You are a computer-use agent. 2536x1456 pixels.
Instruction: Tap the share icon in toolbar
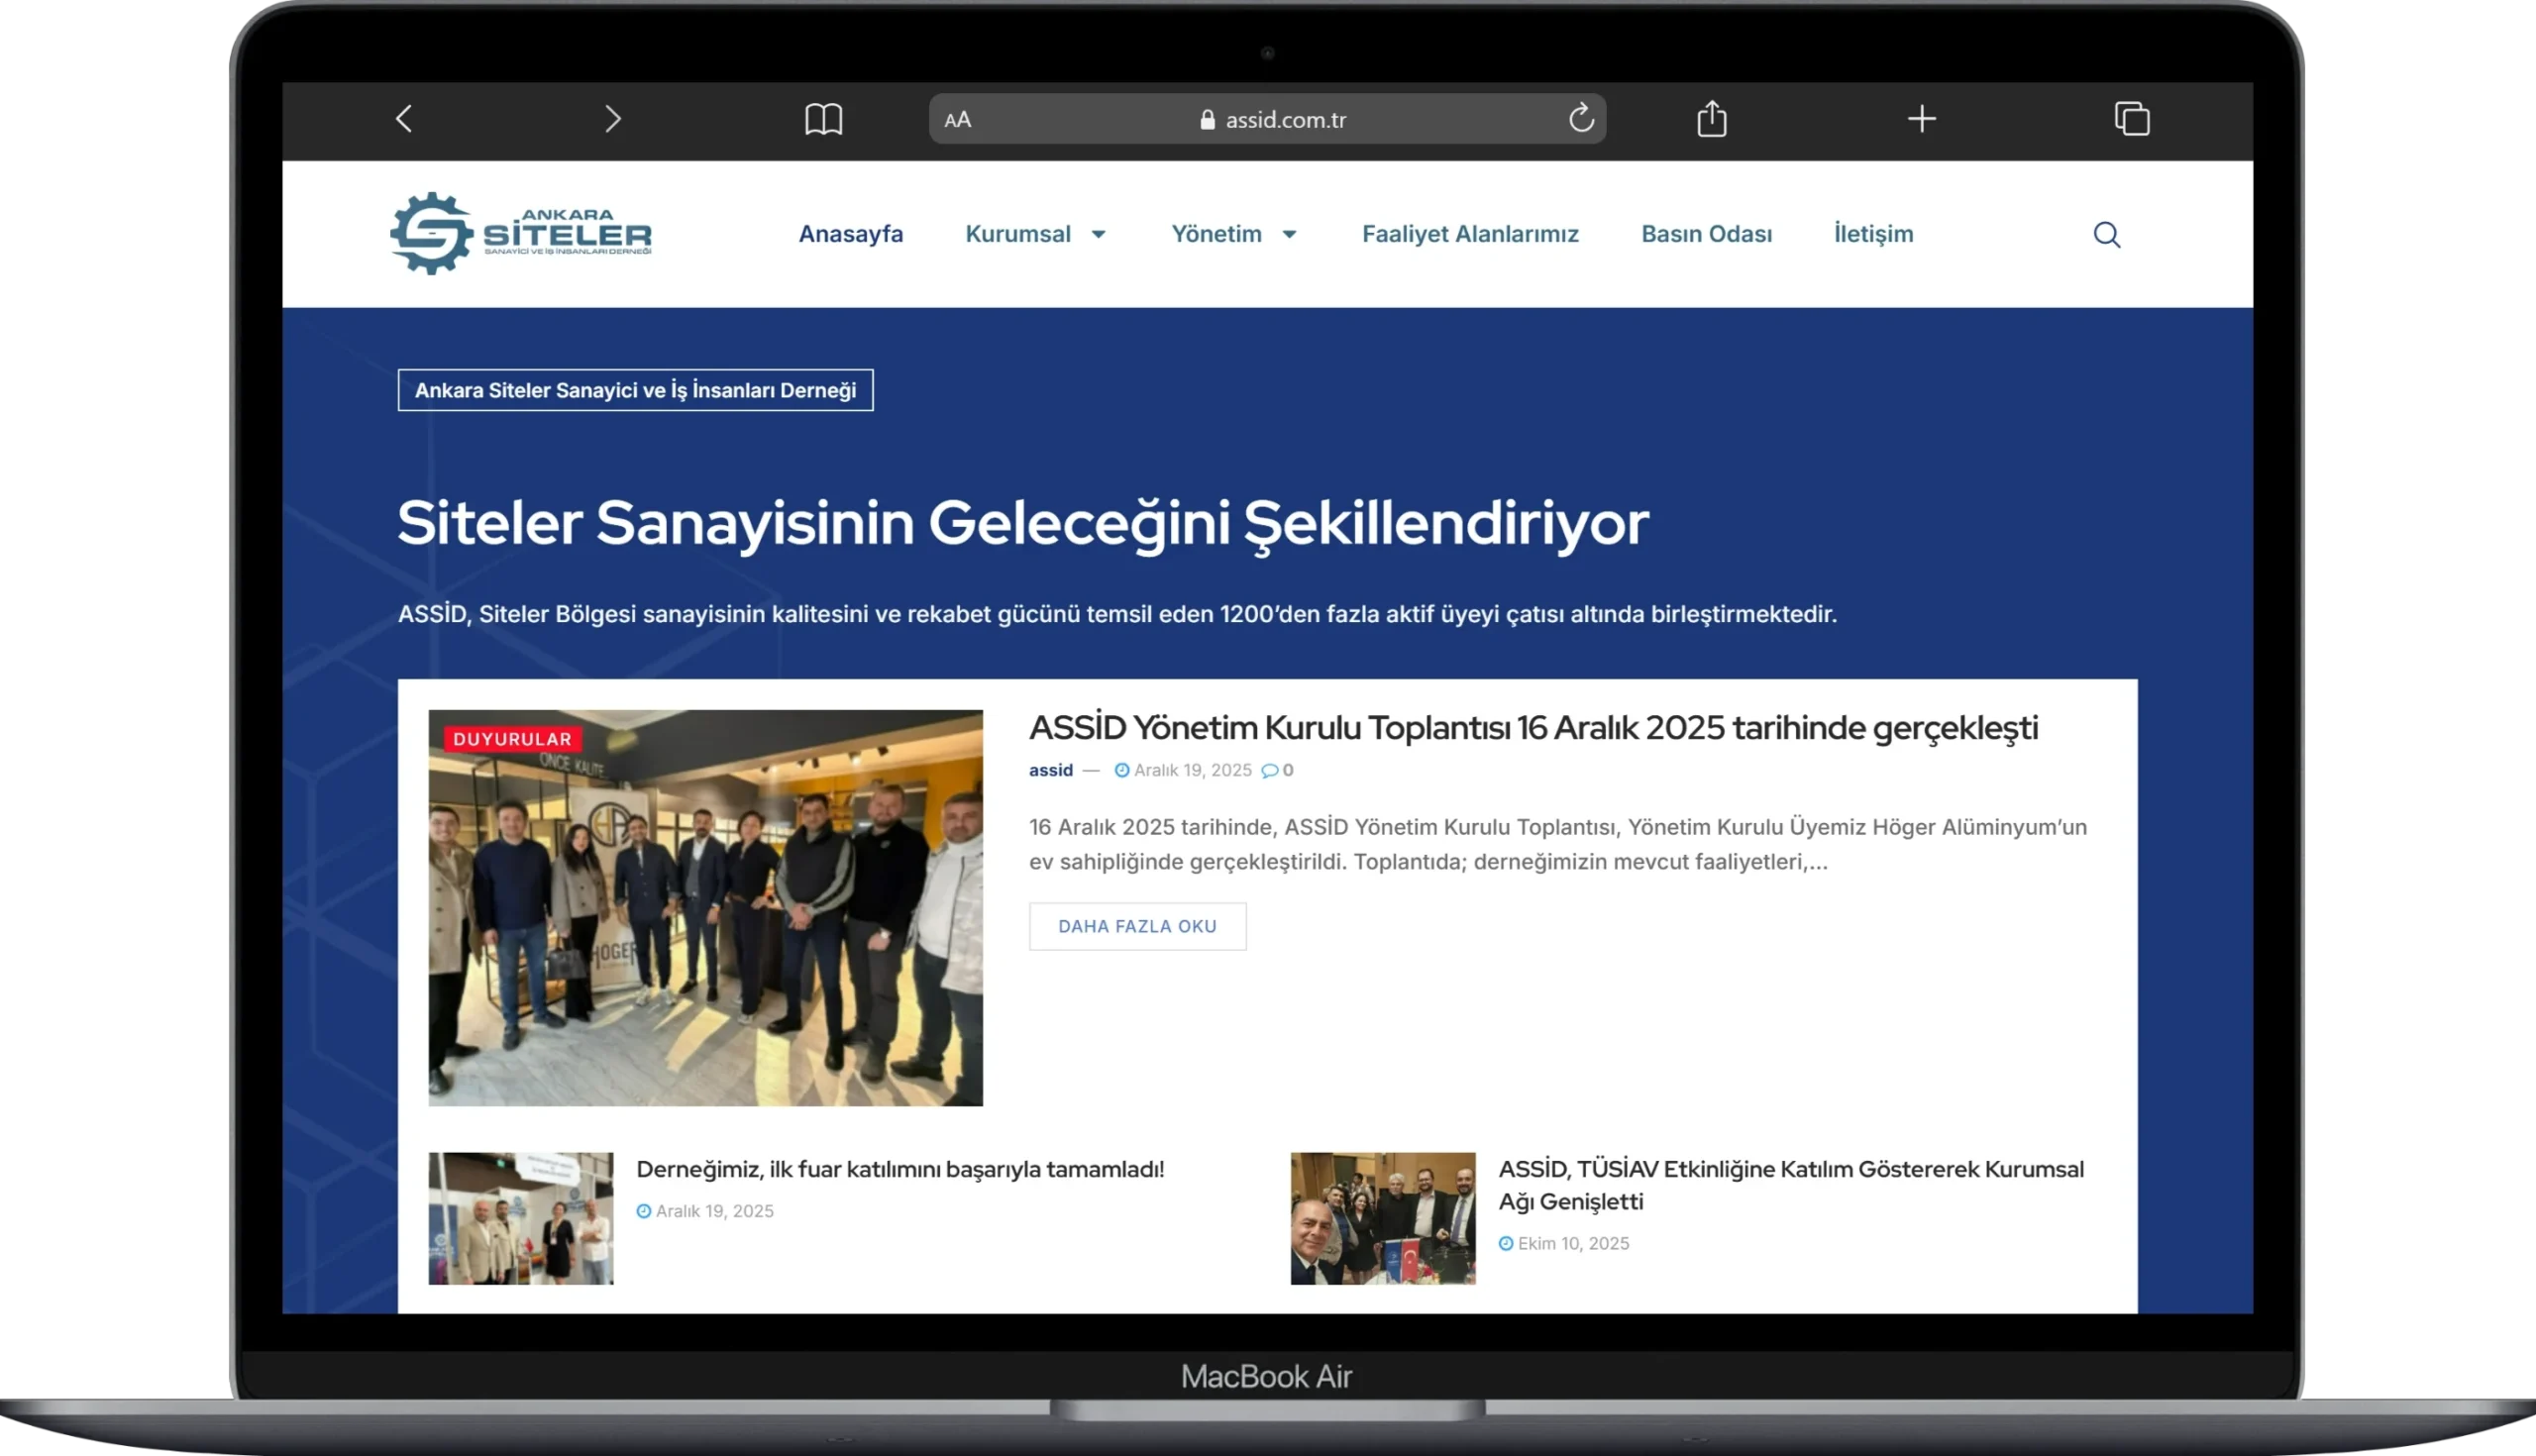click(1711, 119)
